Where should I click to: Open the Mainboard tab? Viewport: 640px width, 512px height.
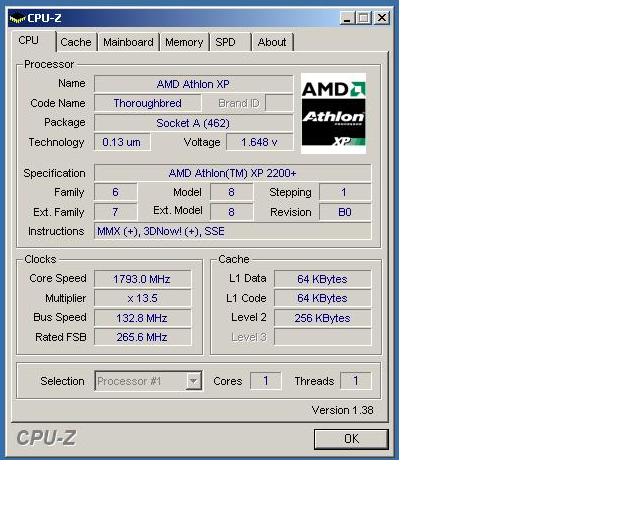(128, 42)
